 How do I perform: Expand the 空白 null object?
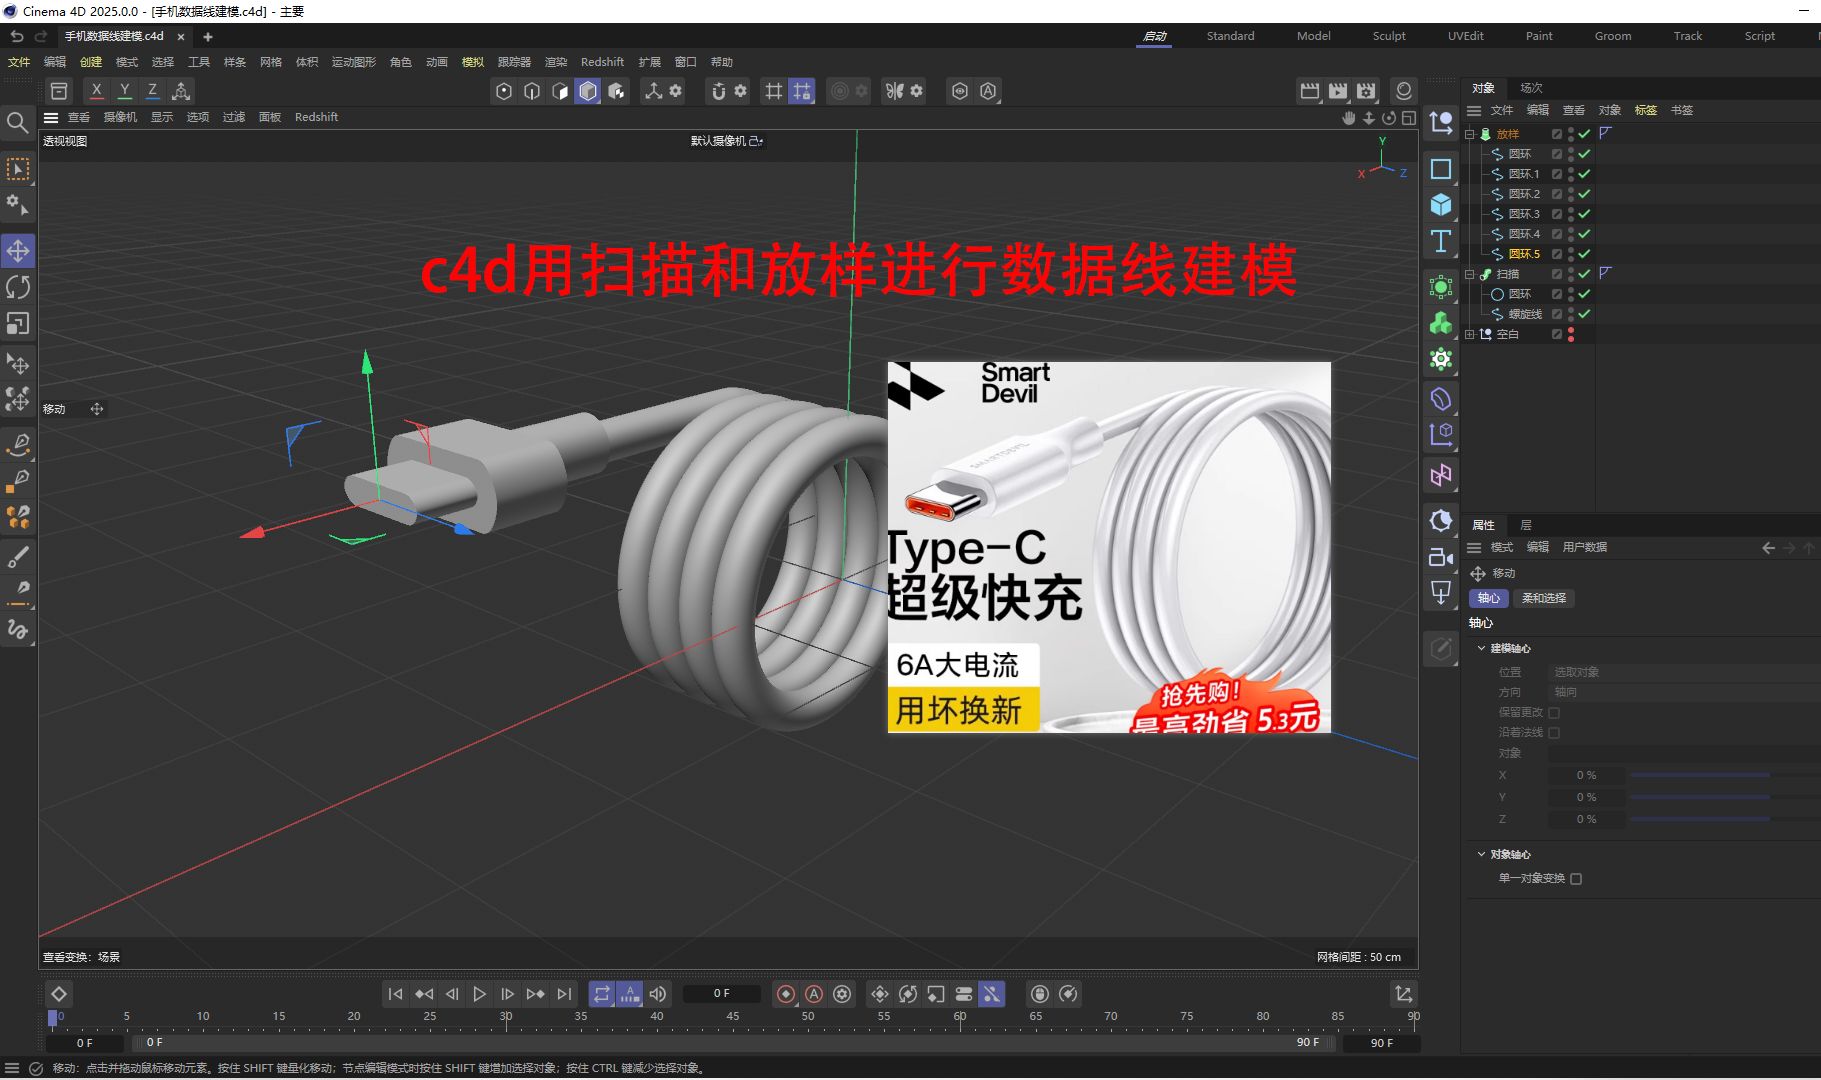(x=1470, y=335)
